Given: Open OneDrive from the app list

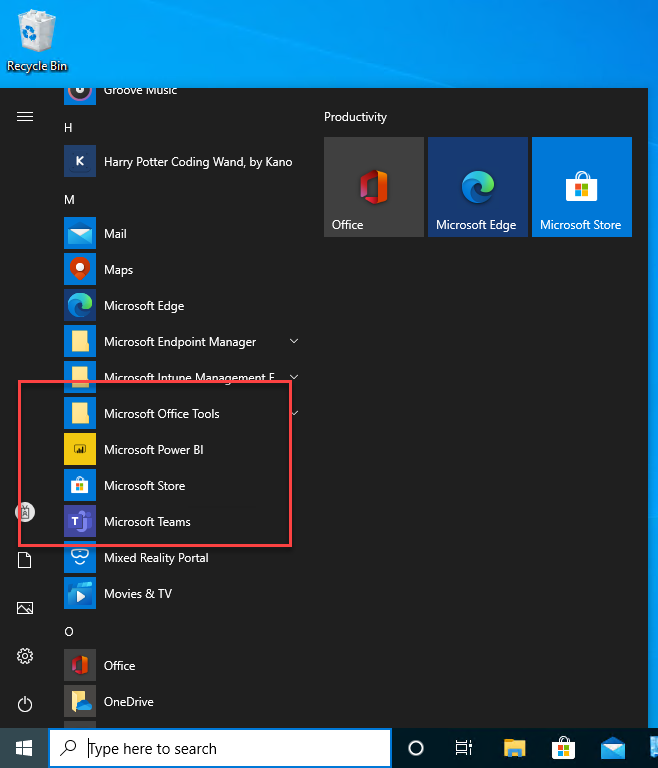Looking at the screenshot, I should coord(181,701).
